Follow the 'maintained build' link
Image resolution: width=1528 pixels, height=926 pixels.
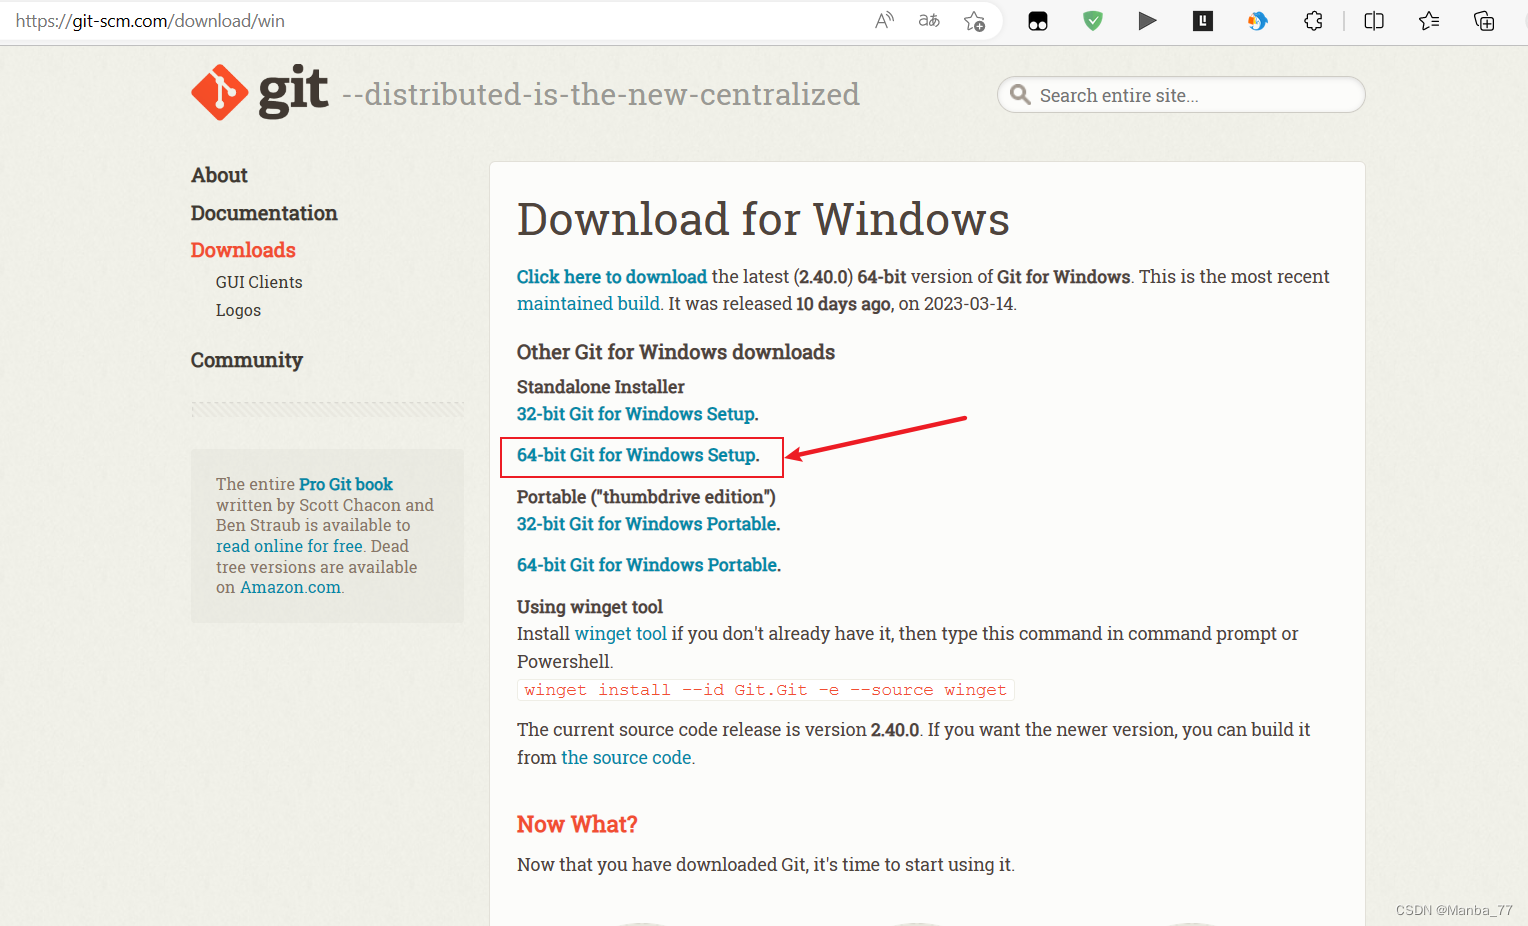coord(588,304)
